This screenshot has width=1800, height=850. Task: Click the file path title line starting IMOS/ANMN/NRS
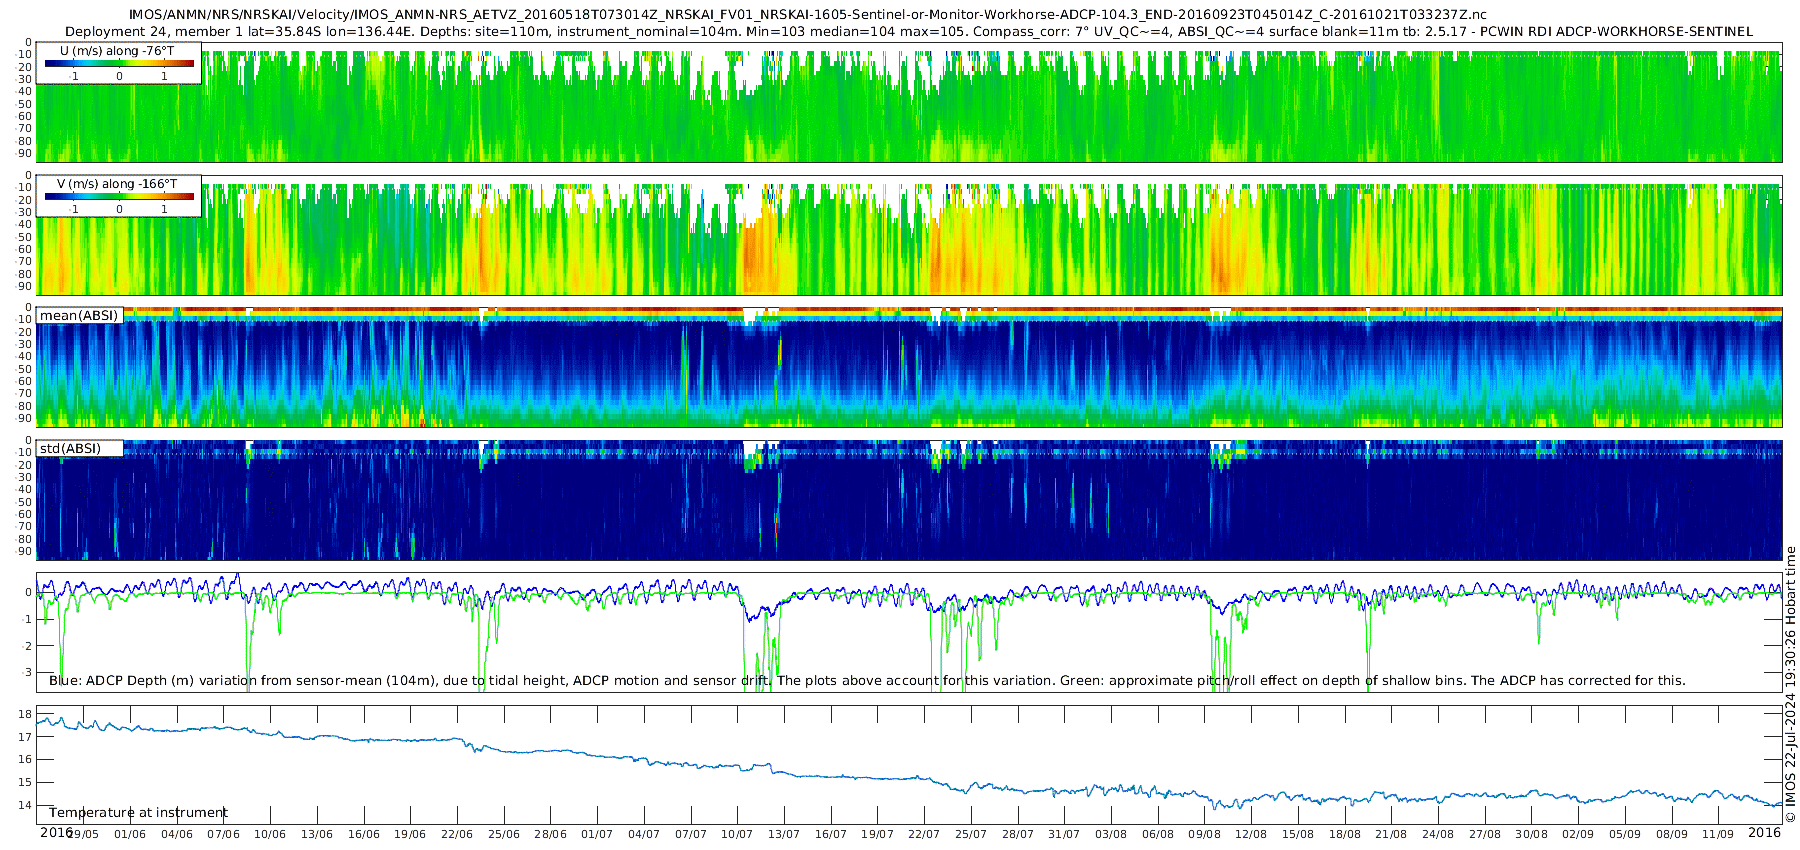(x=808, y=15)
